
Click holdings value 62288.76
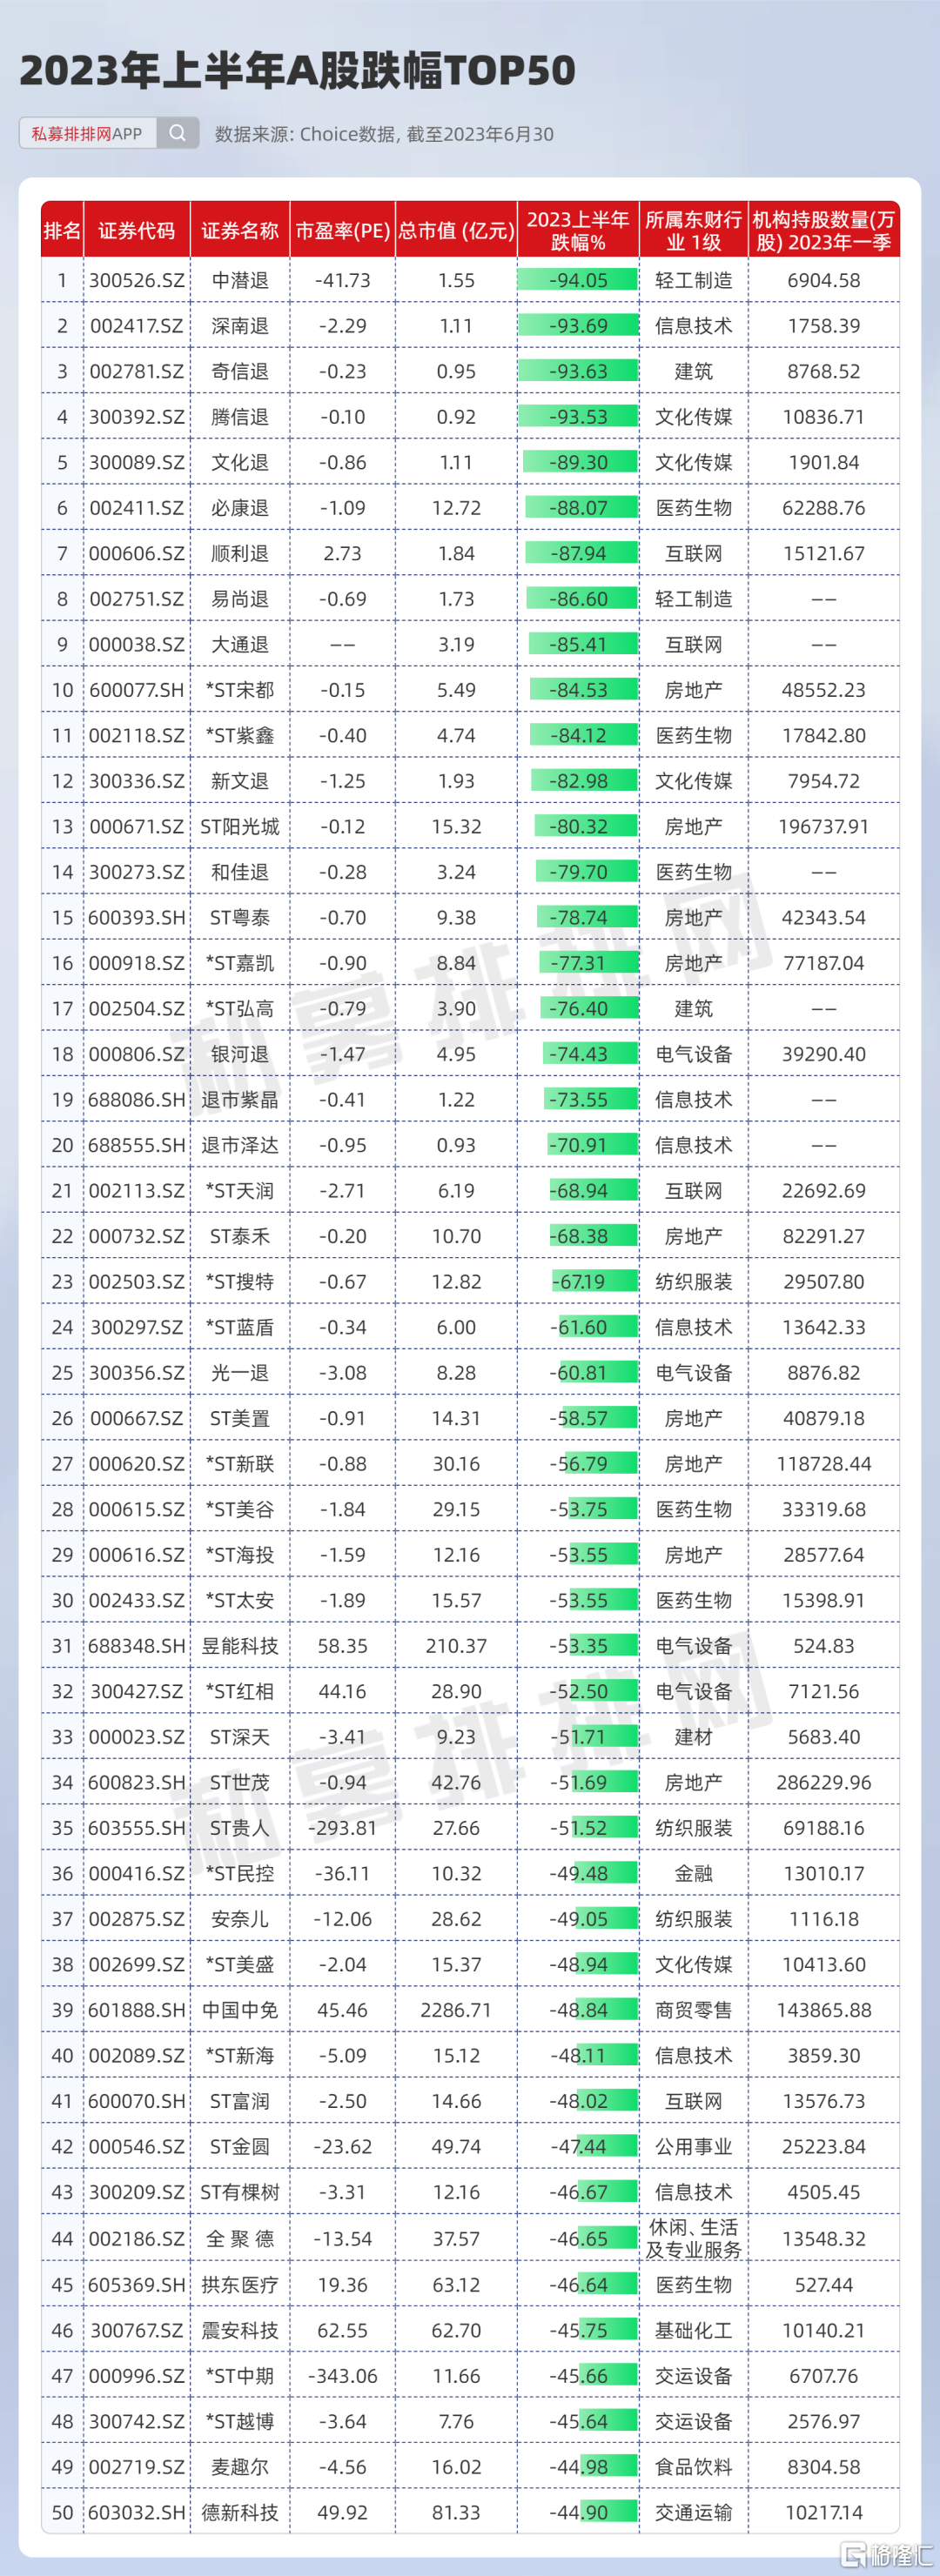tap(824, 507)
